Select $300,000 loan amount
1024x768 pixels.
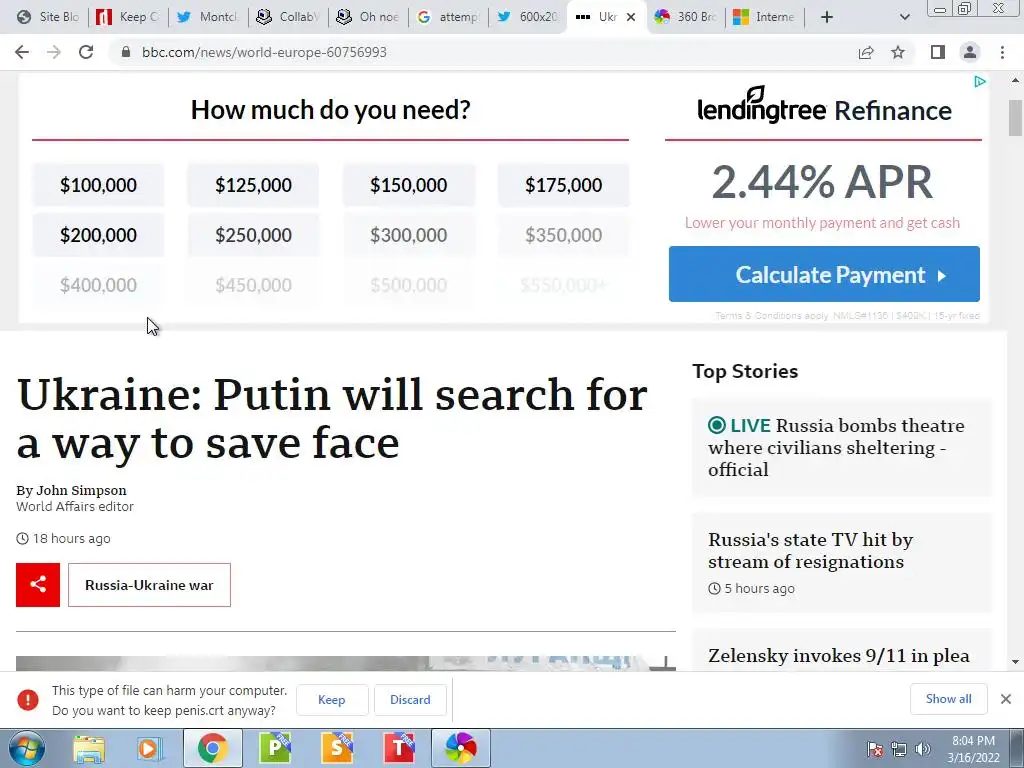click(x=409, y=235)
